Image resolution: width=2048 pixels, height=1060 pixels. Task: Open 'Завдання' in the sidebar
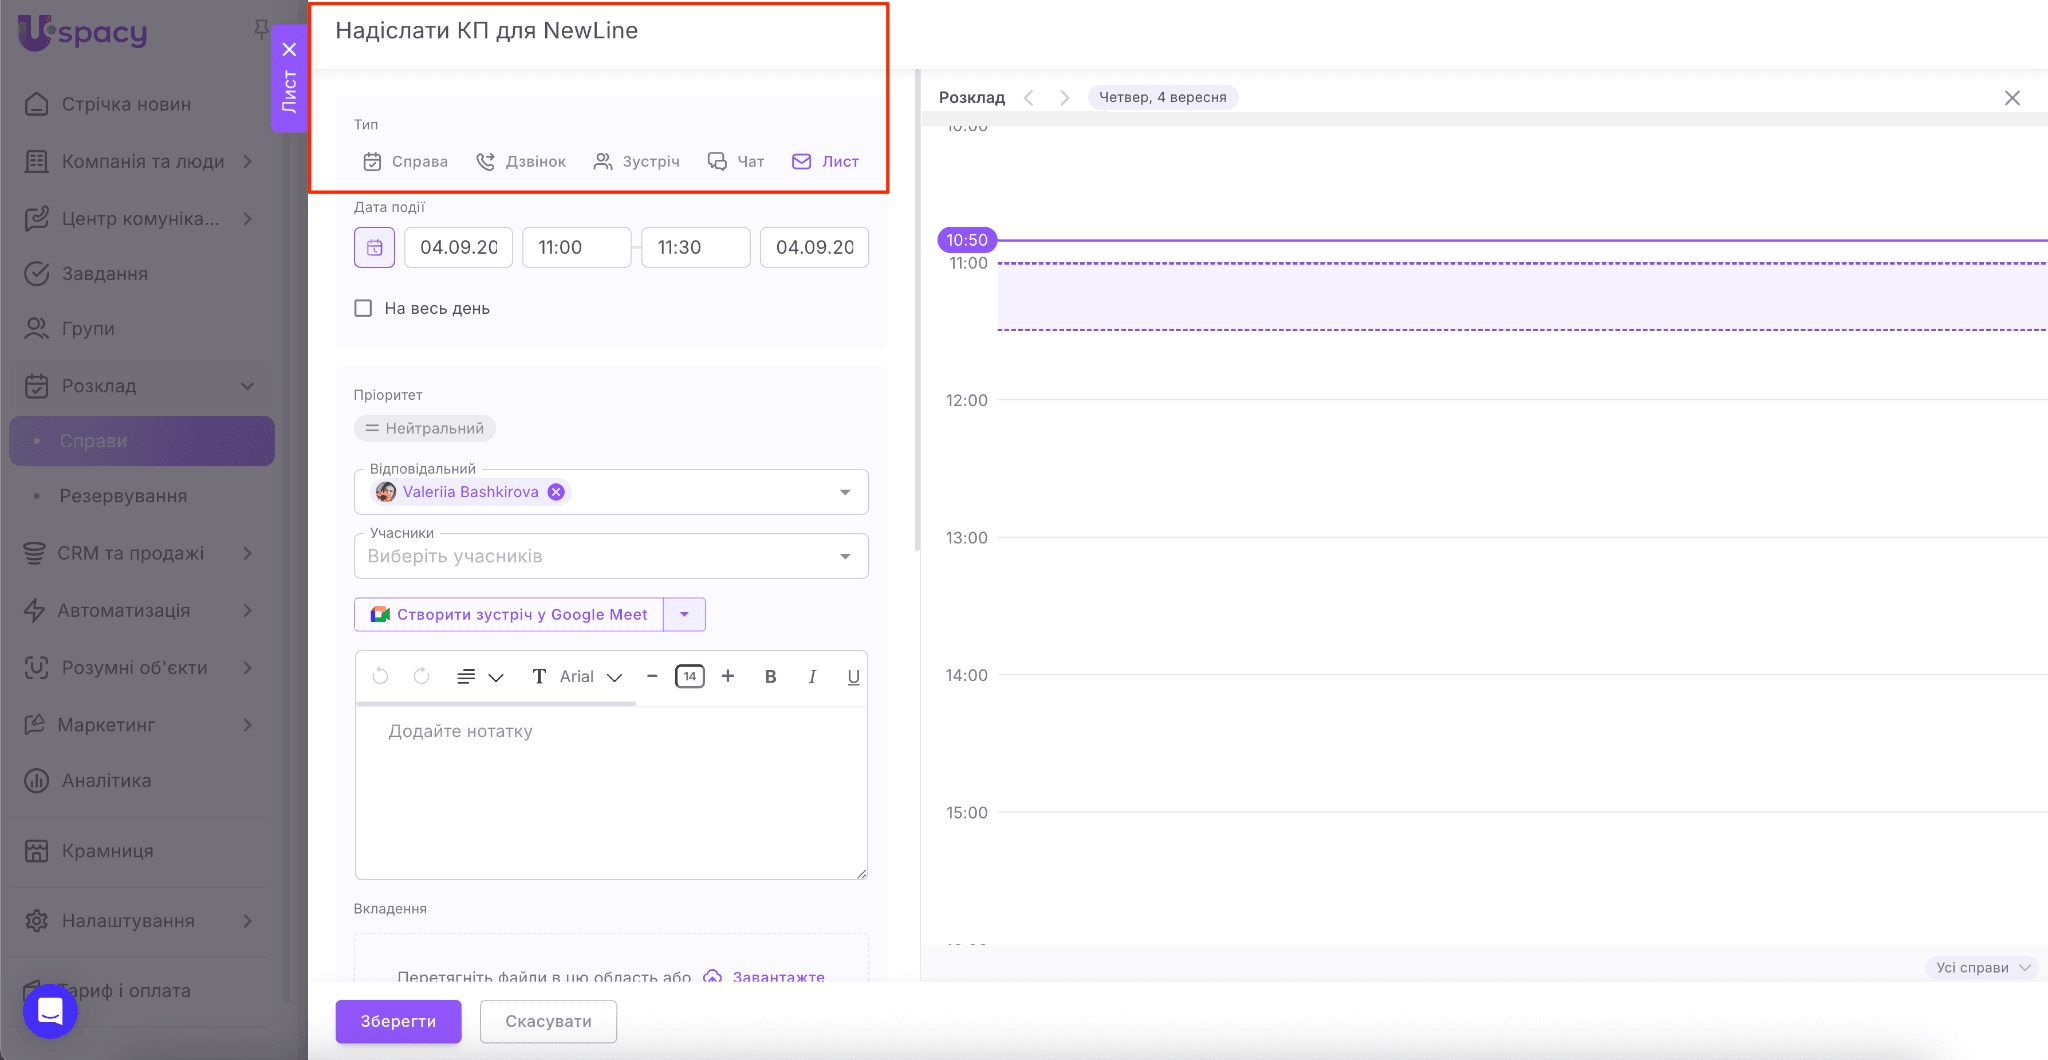point(105,274)
